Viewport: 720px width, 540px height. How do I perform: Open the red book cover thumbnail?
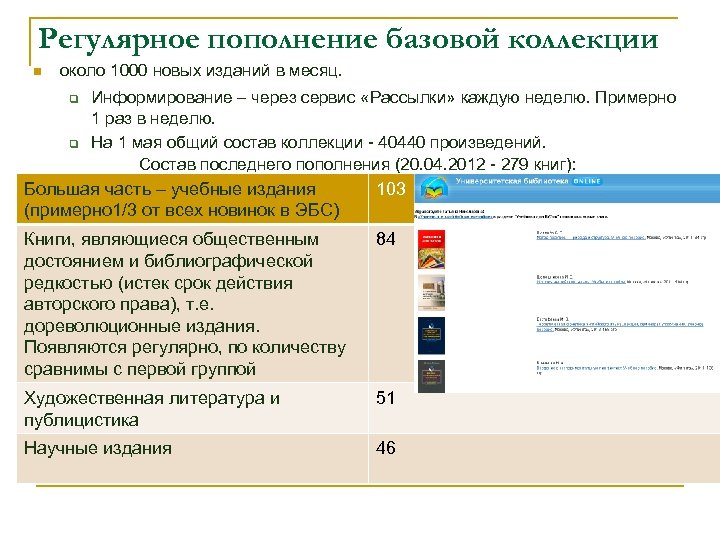tap(431, 249)
